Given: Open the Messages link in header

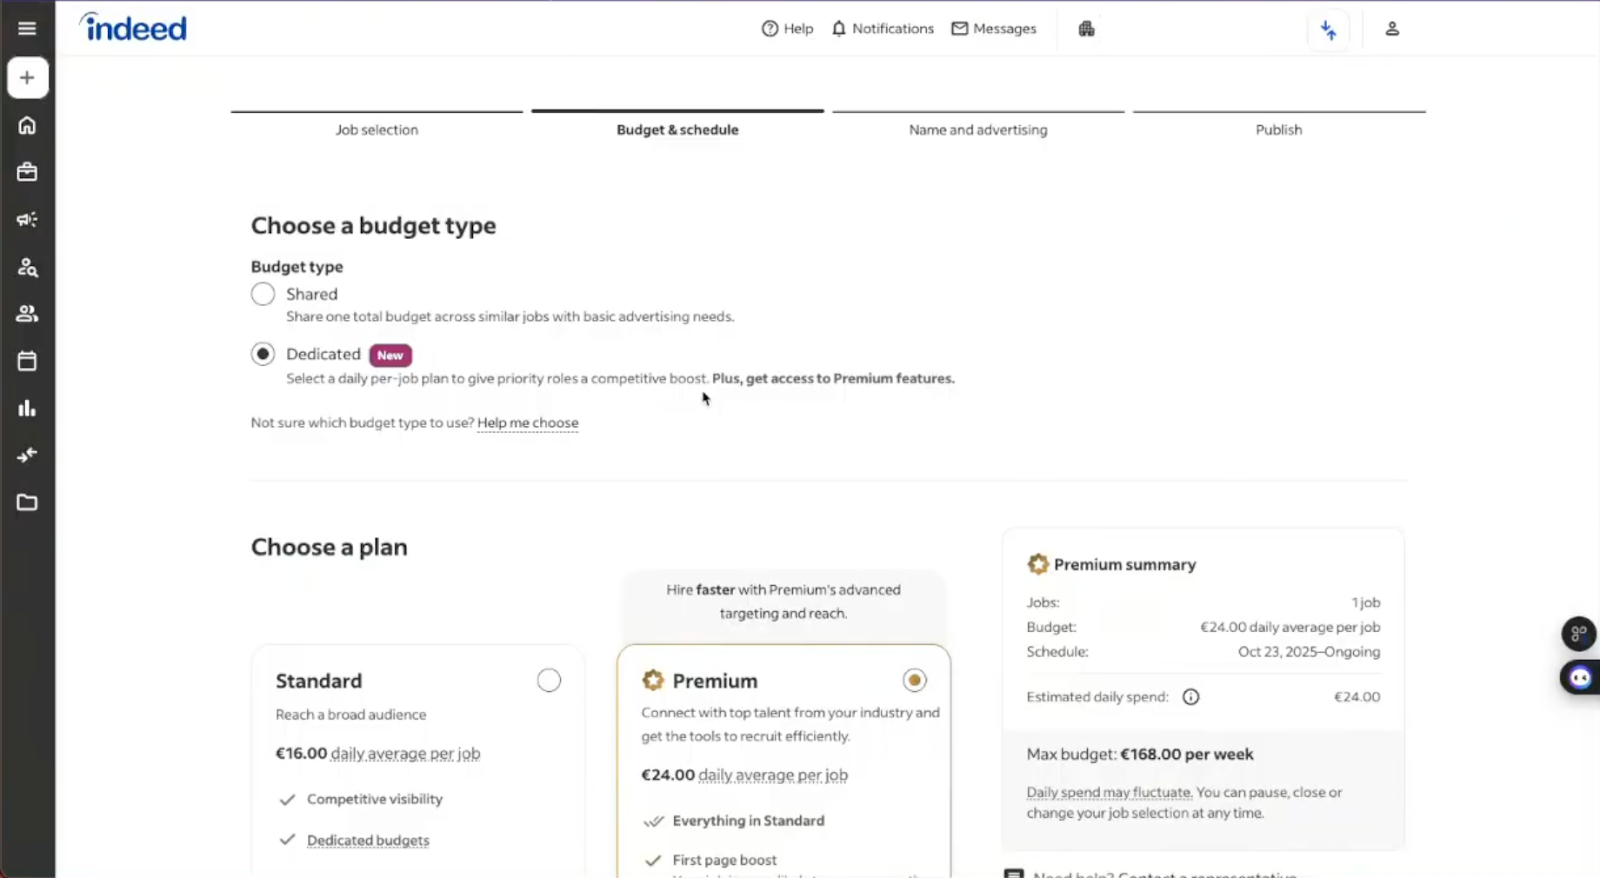Looking at the screenshot, I should (994, 29).
